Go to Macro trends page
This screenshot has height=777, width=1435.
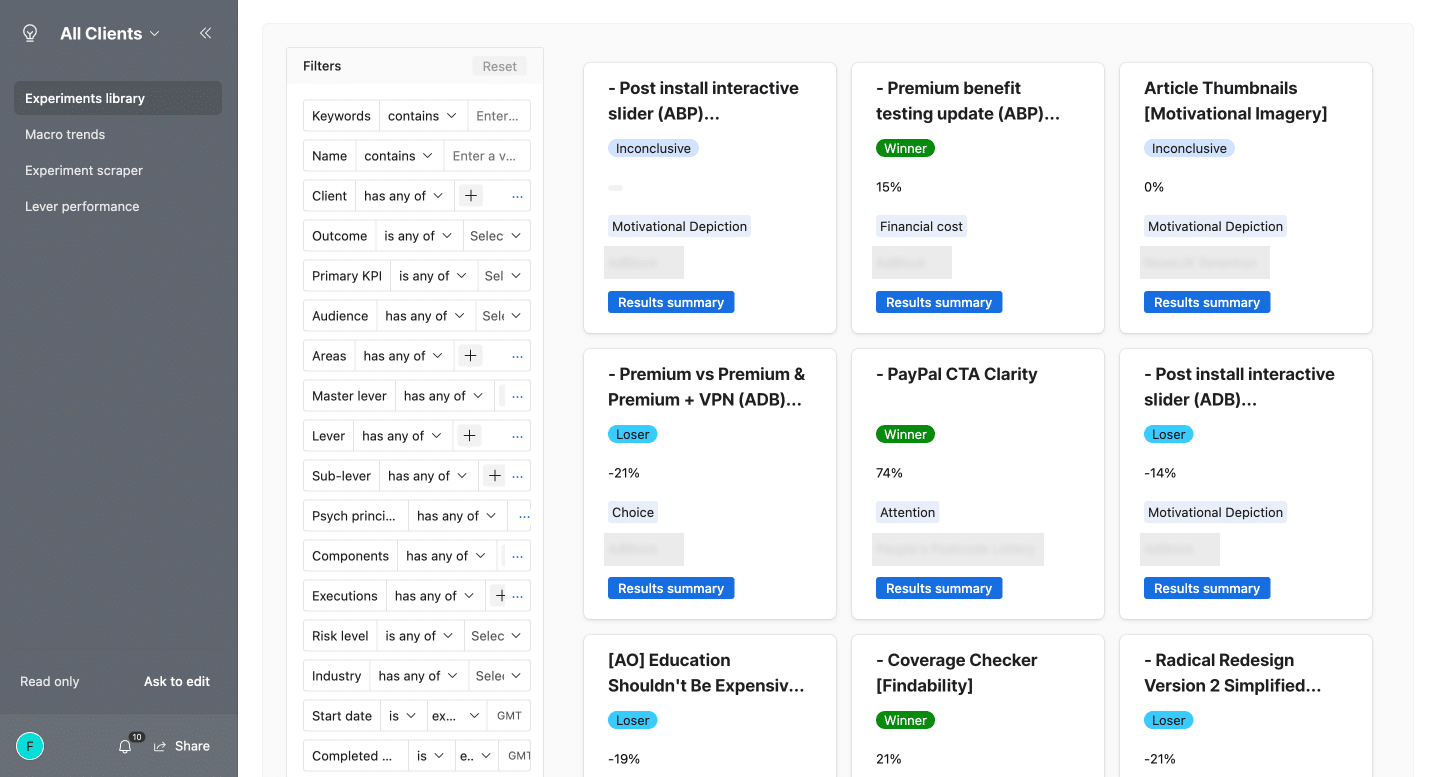click(x=65, y=134)
